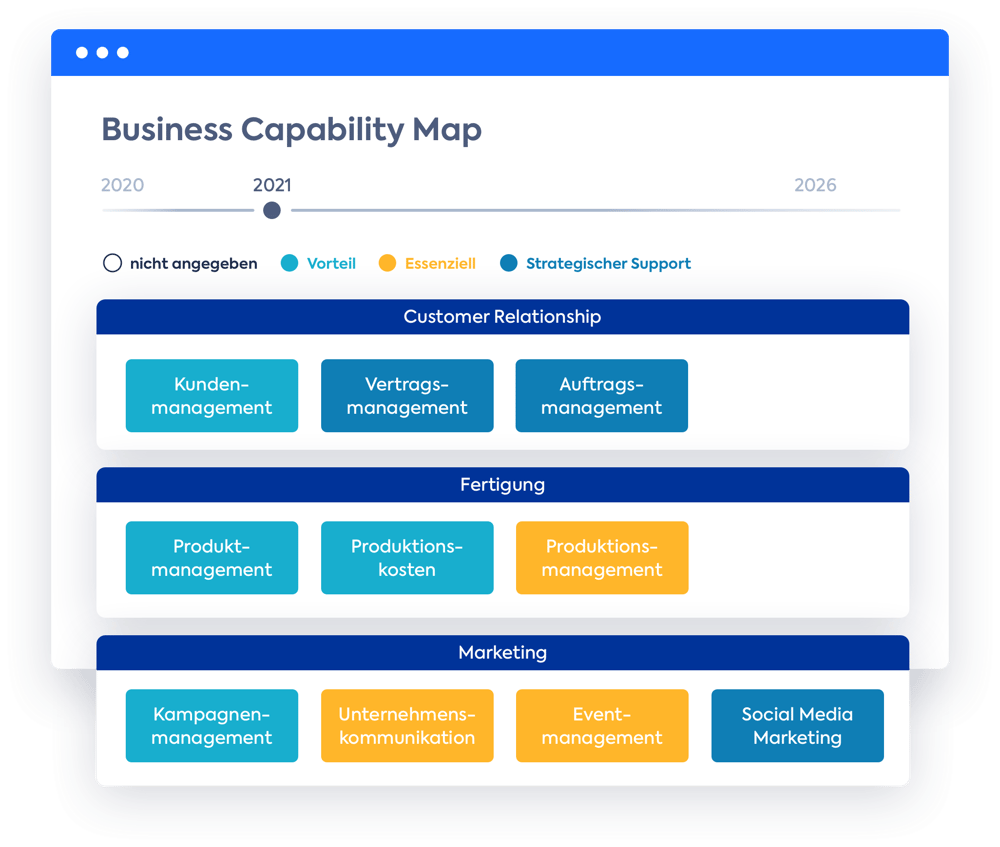The height and width of the screenshot is (847, 1000).
Task: Select the Produktionskosten card
Action: pos(407,557)
